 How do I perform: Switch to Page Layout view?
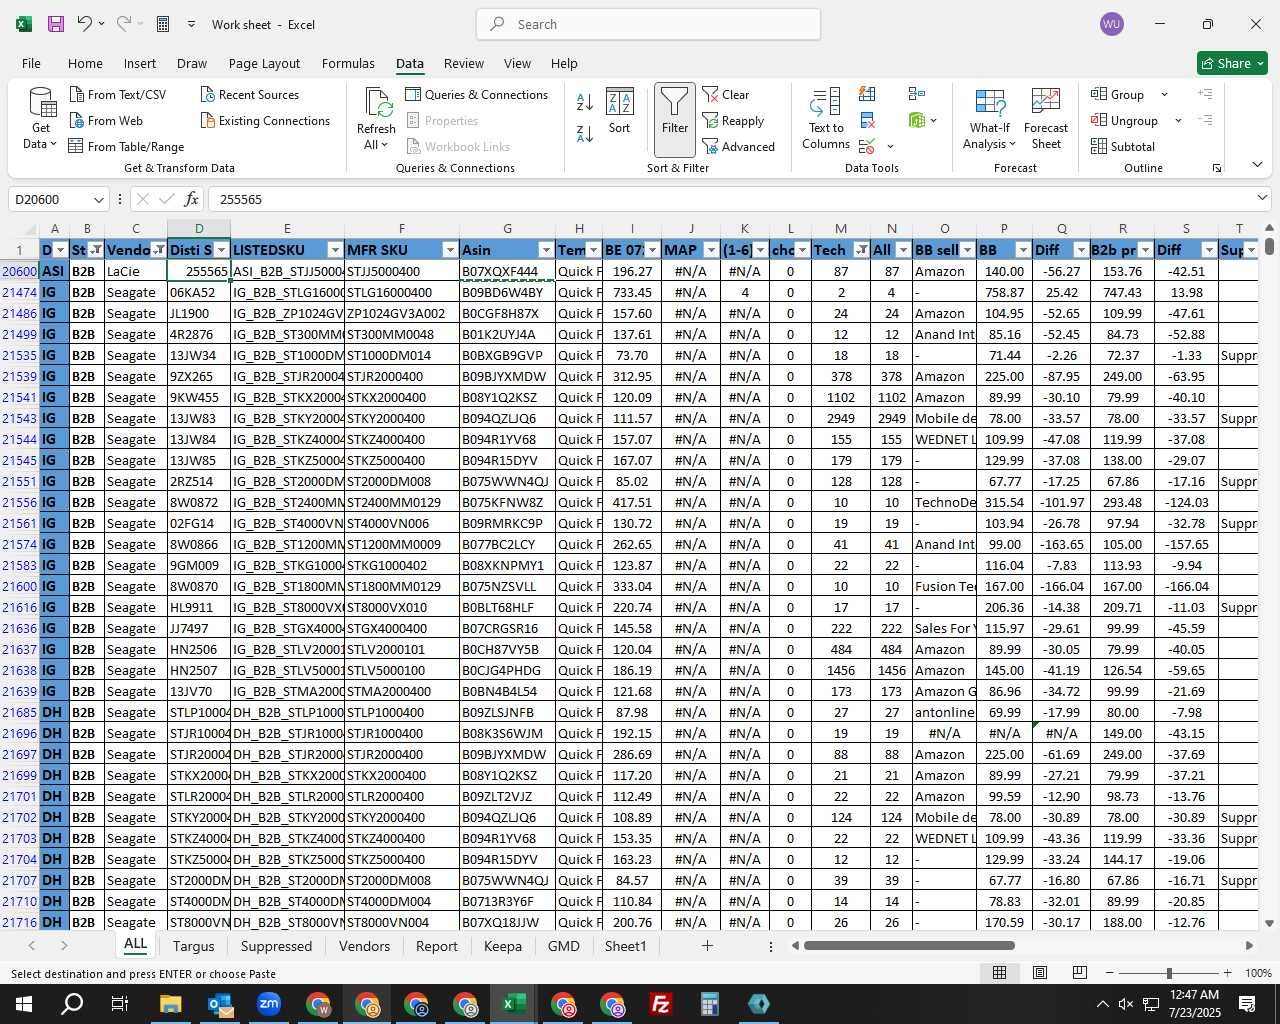coord(1040,972)
